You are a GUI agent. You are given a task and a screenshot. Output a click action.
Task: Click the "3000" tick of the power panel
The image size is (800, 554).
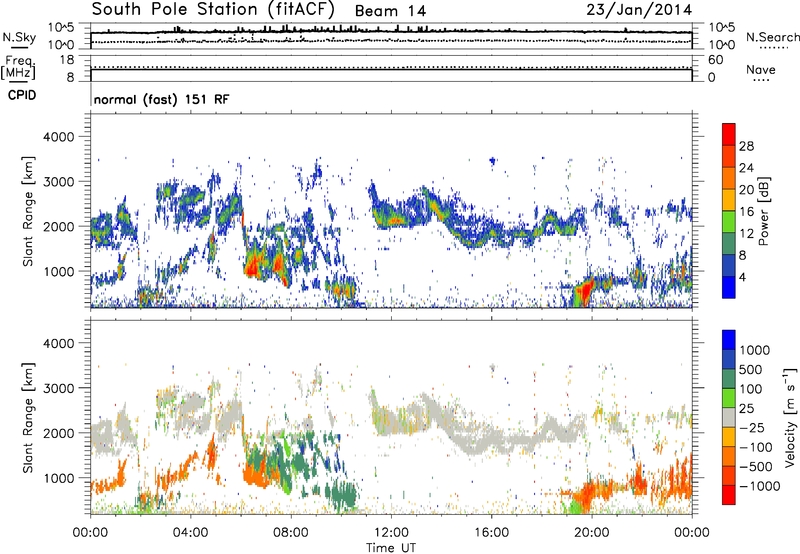[58, 182]
